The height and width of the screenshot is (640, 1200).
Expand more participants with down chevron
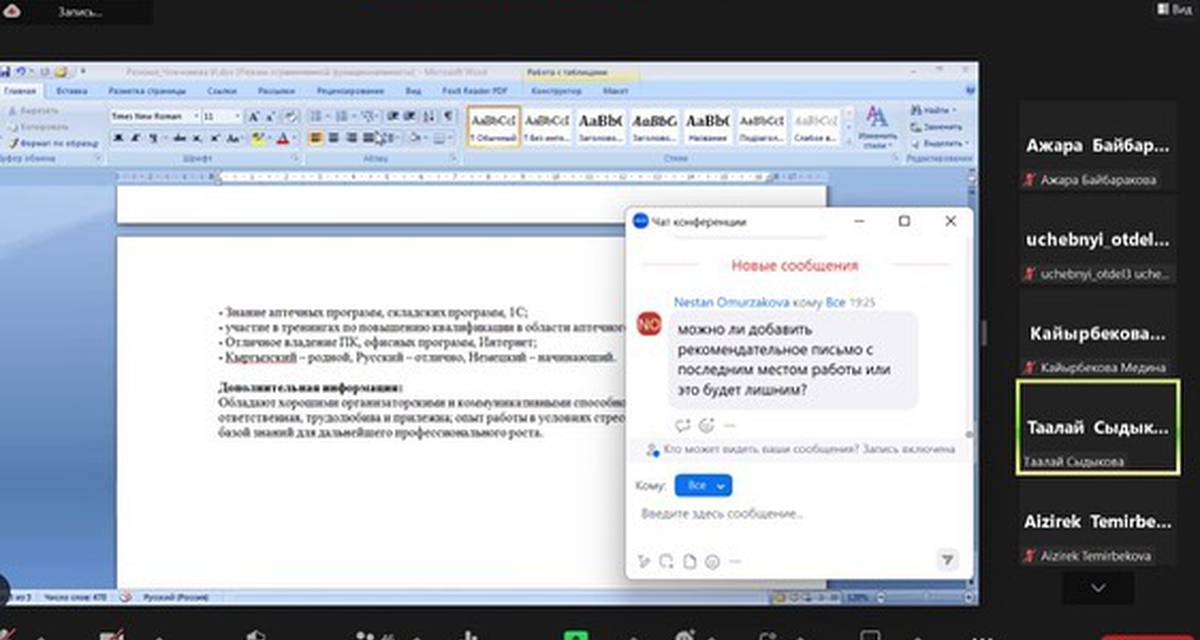pos(1098,587)
